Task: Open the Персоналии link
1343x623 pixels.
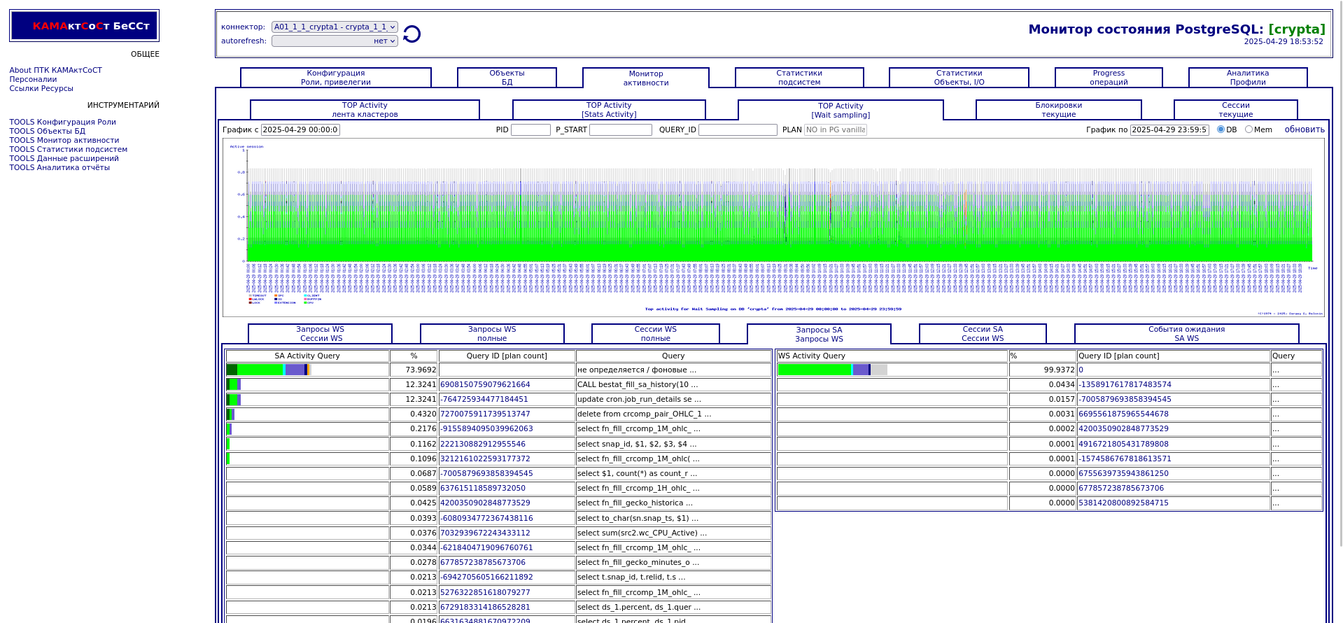Action: (x=34, y=79)
